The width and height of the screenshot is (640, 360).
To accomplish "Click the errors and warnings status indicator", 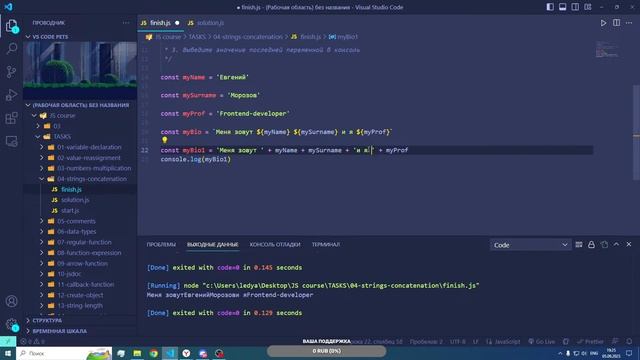I will point(33,341).
